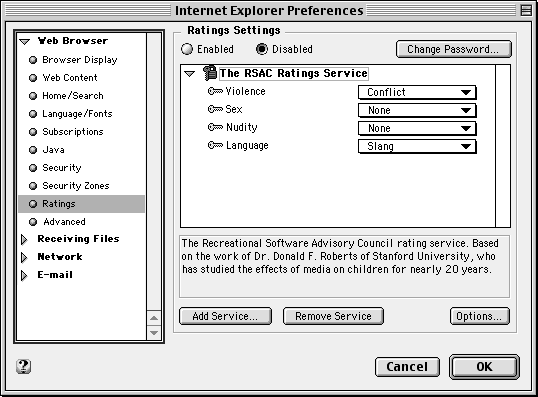538x397 pixels.
Task: Click the Add Service button
Action: [225, 316]
